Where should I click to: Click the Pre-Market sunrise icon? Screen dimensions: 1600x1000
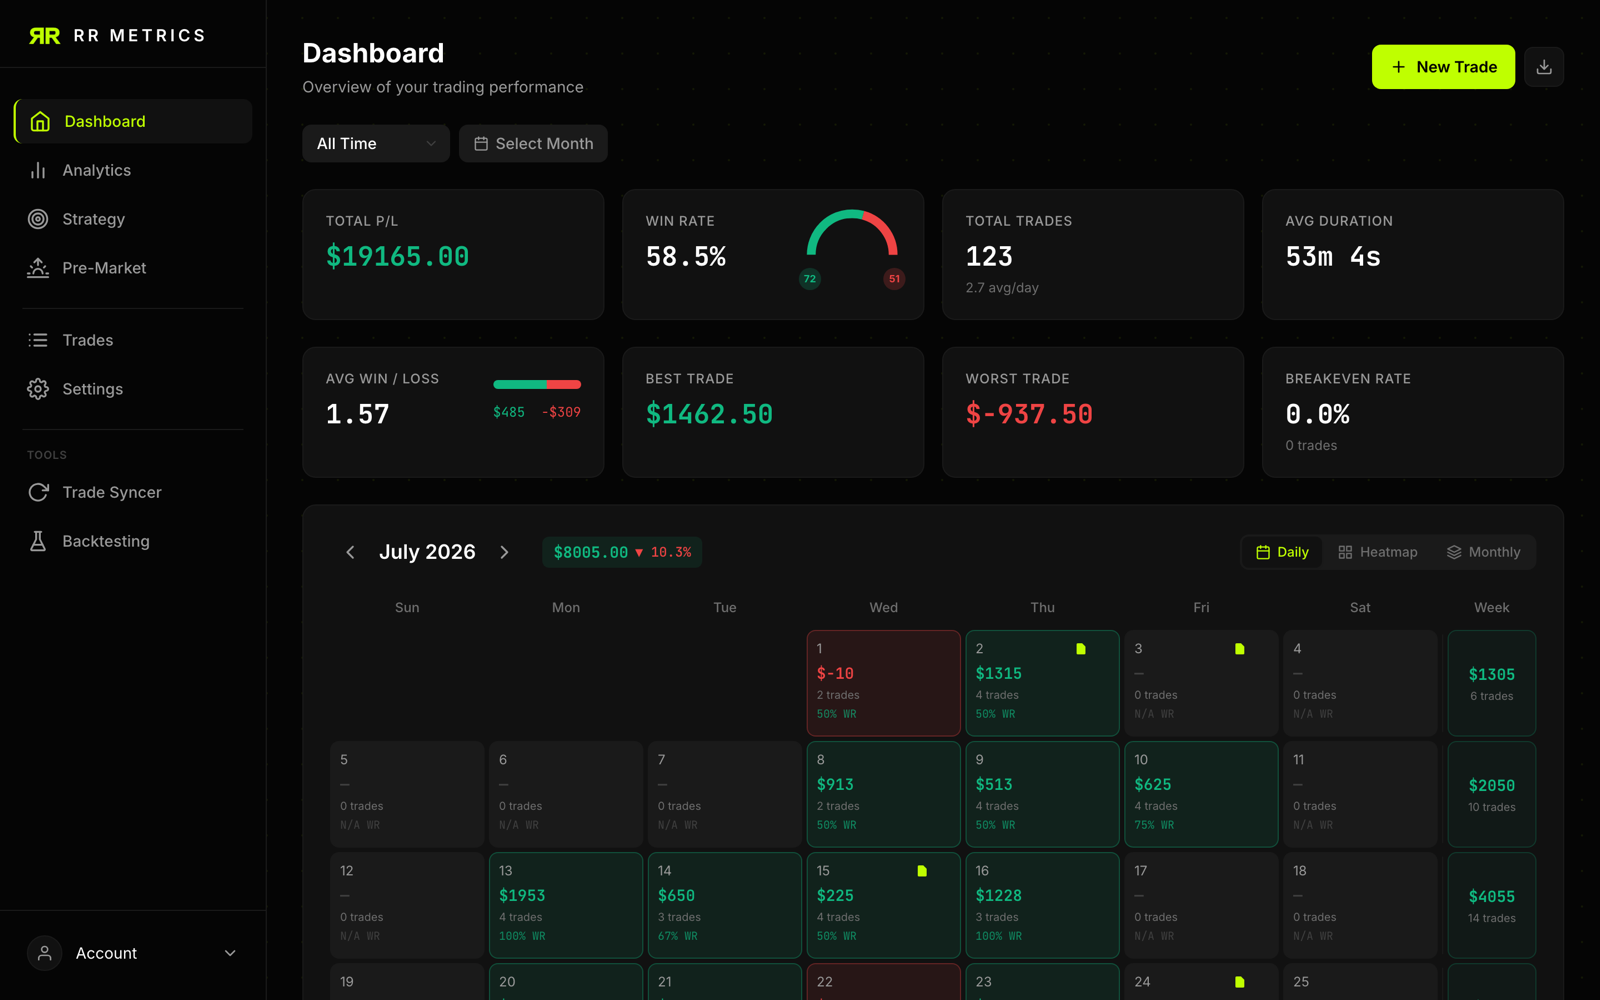38,268
